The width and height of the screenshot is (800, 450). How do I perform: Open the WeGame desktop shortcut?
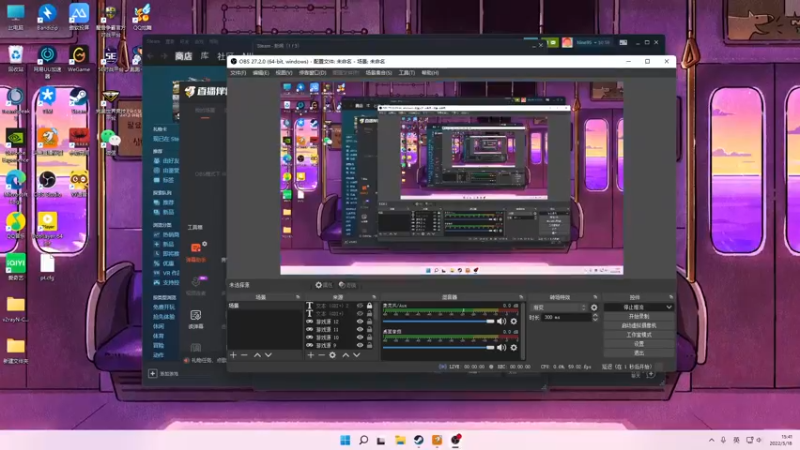[x=79, y=59]
